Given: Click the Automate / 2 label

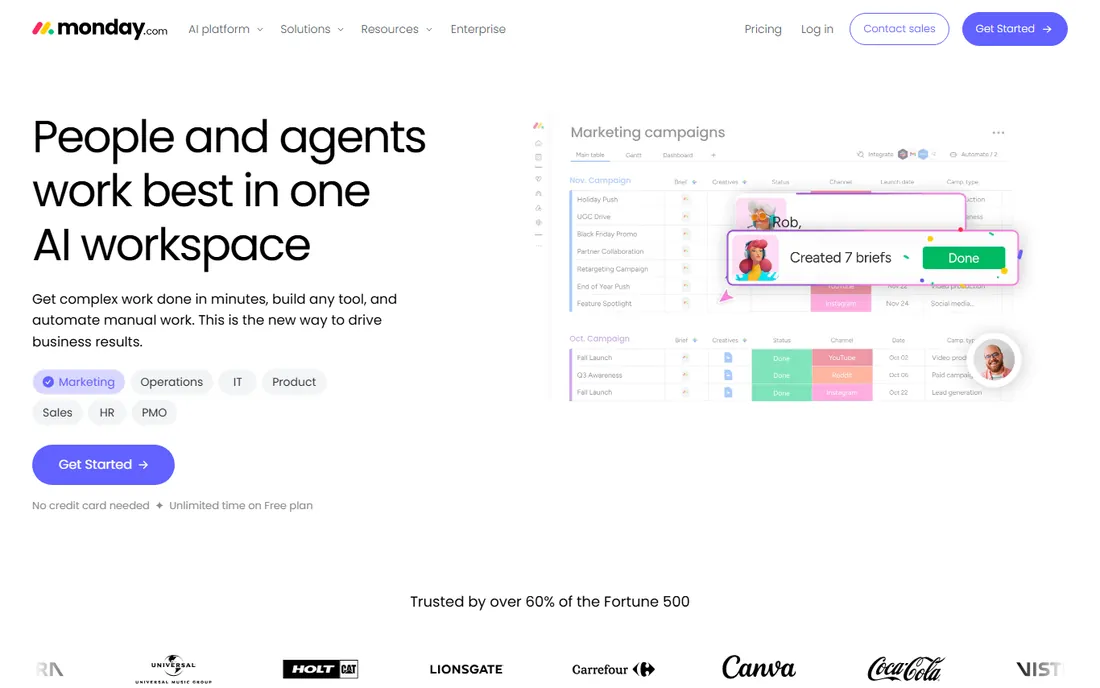Looking at the screenshot, I should click(x=979, y=154).
